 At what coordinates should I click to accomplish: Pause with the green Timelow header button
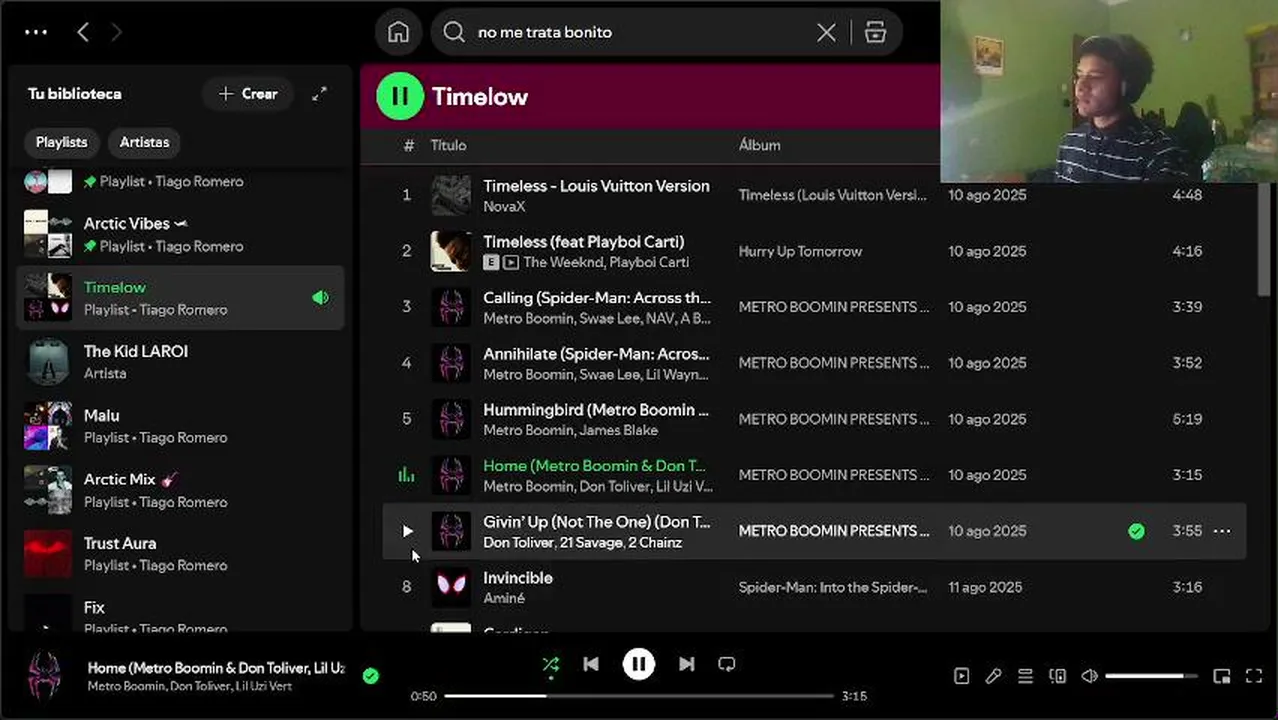[x=400, y=96]
